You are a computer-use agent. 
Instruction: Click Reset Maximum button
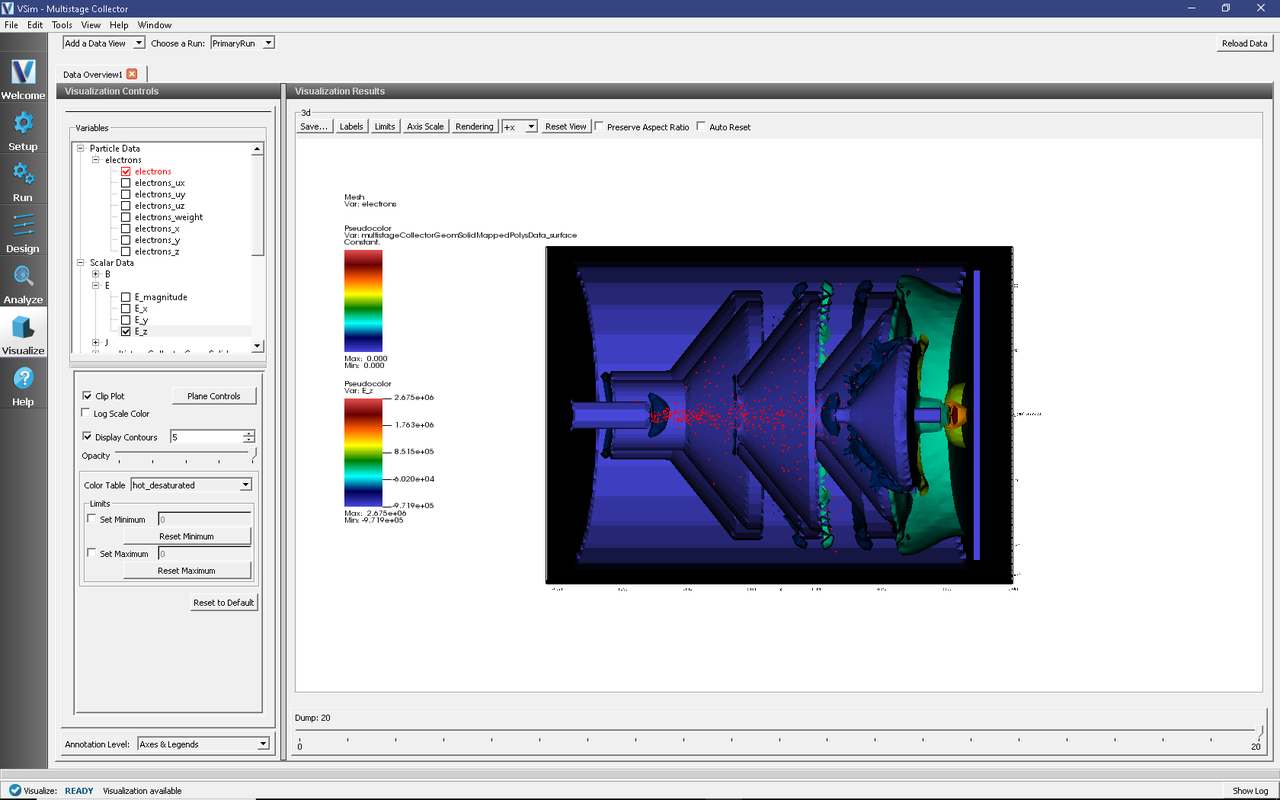[186, 571]
